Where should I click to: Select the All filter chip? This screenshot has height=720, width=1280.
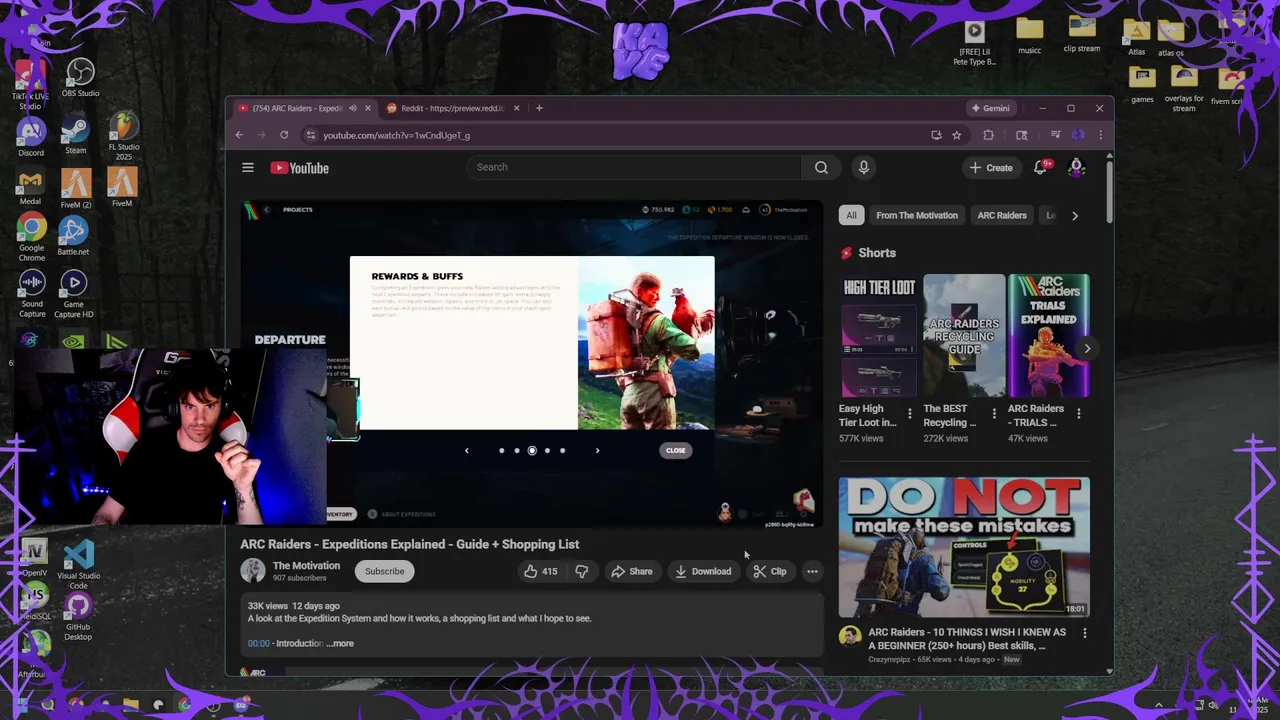coord(851,215)
